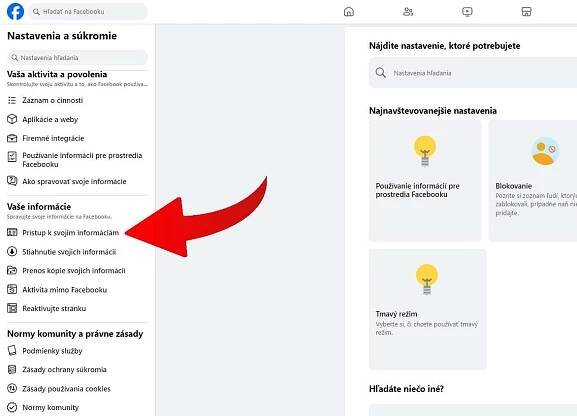Click the Facebook logo icon
Screen dimensions: 577x416
click(x=15, y=11)
